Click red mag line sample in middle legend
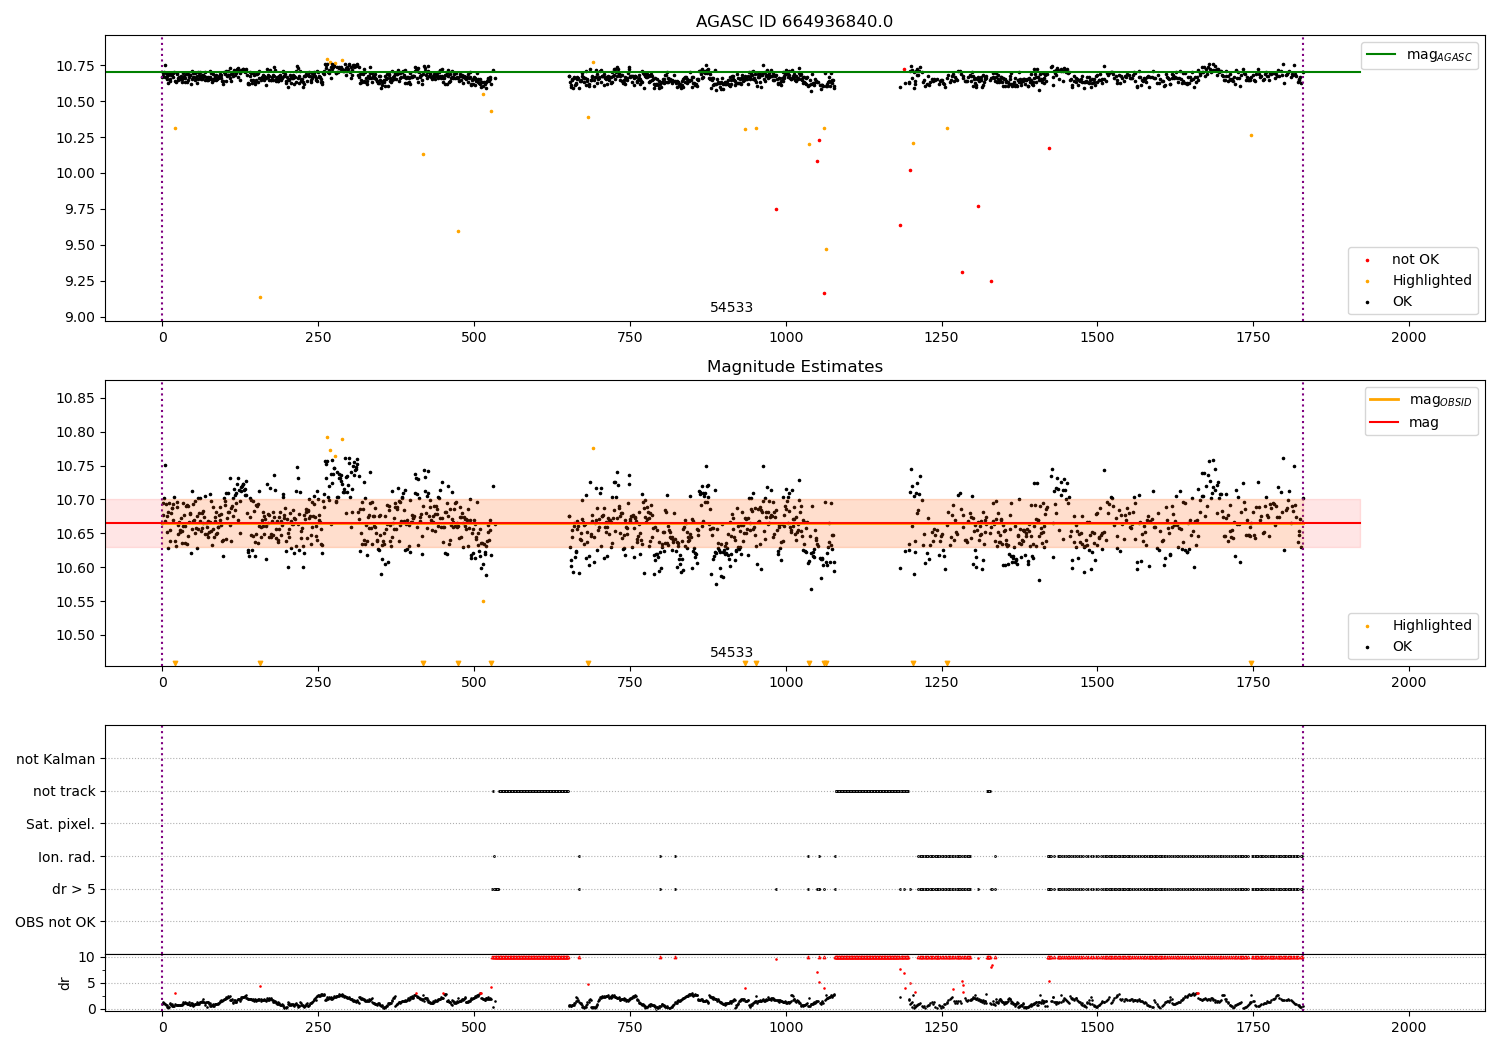 (1385, 422)
